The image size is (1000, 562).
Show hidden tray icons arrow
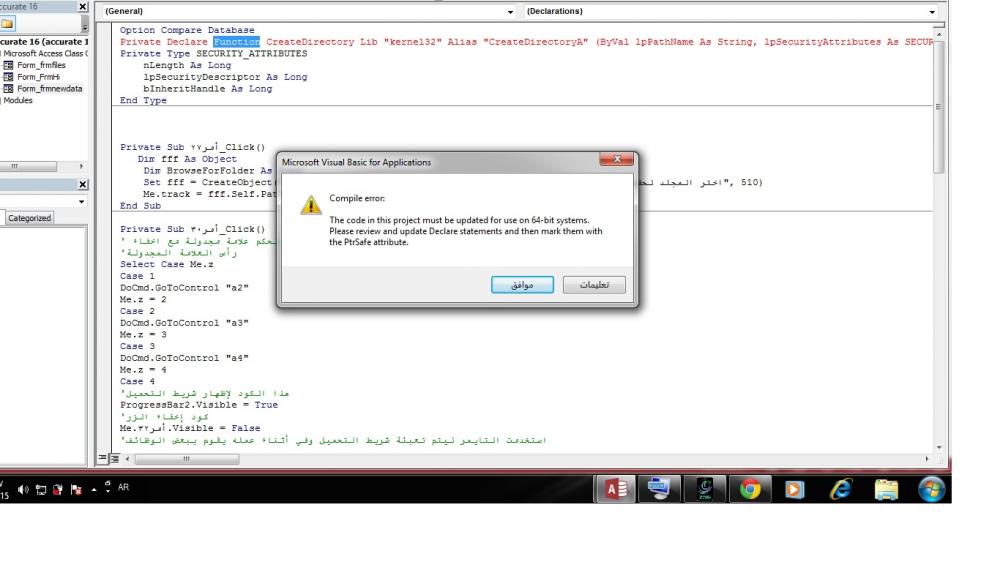click(x=94, y=490)
